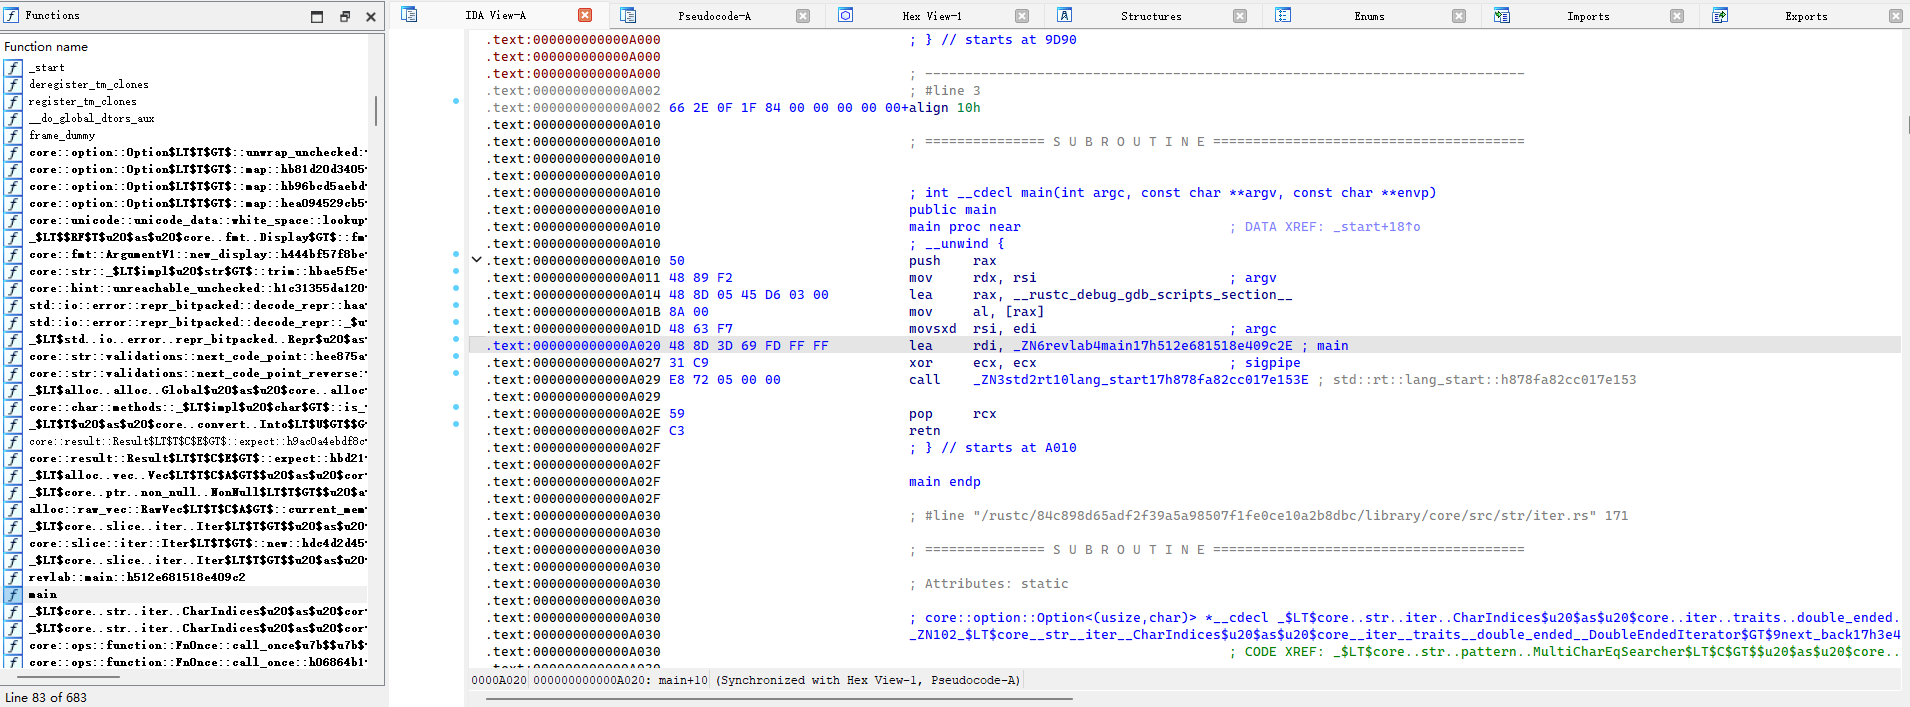This screenshot has height=707, width=1910.
Task: Select revlab::main in the function list
Action: coord(136,577)
